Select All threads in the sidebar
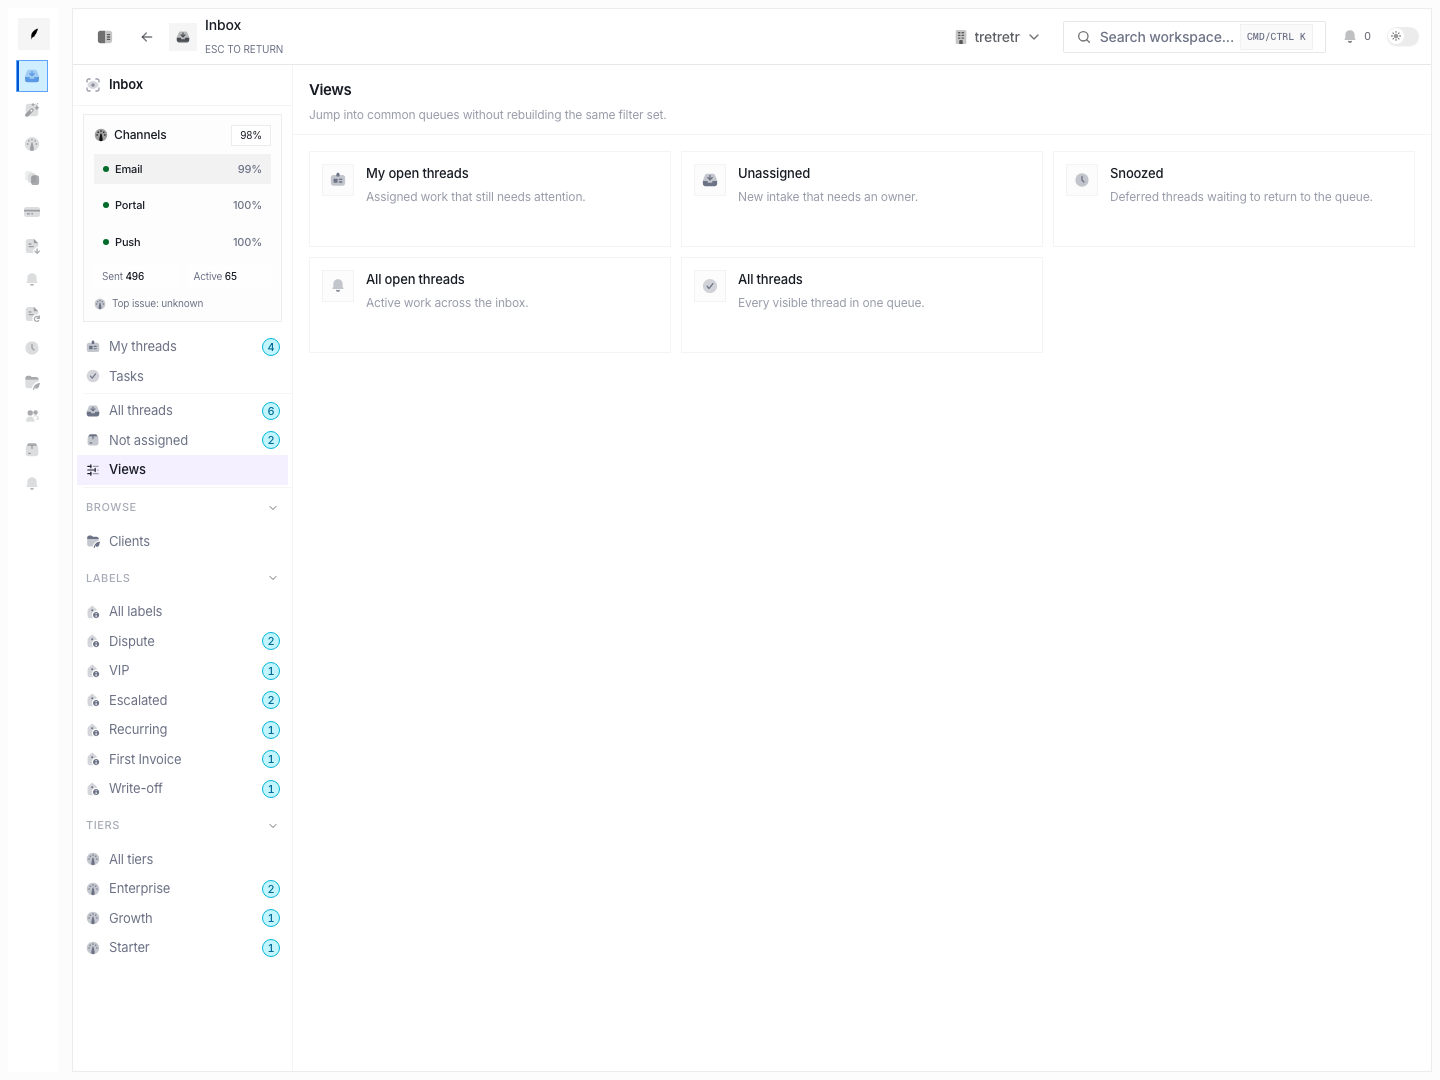The height and width of the screenshot is (1080, 1440). 182,411
